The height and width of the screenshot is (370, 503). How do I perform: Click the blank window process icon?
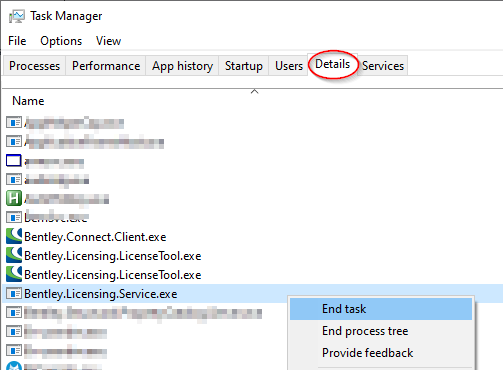click(x=14, y=161)
